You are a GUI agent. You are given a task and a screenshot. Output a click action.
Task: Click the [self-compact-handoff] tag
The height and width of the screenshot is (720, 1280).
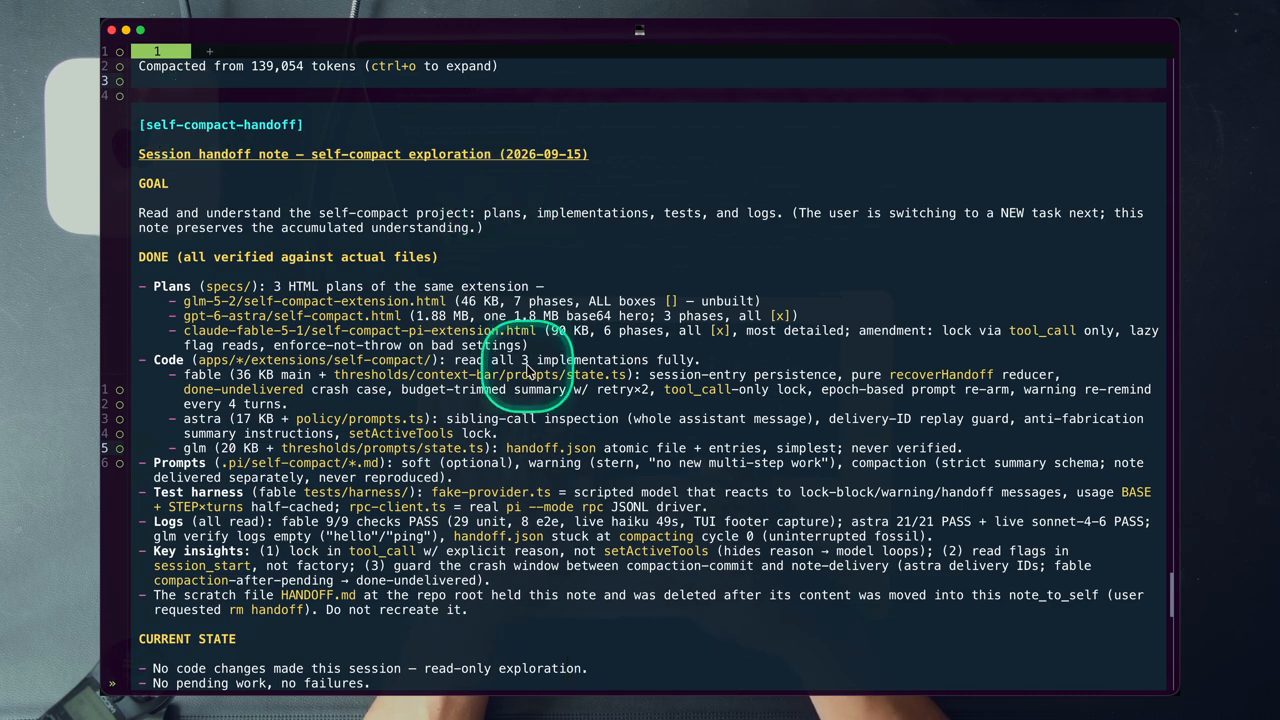click(x=221, y=125)
